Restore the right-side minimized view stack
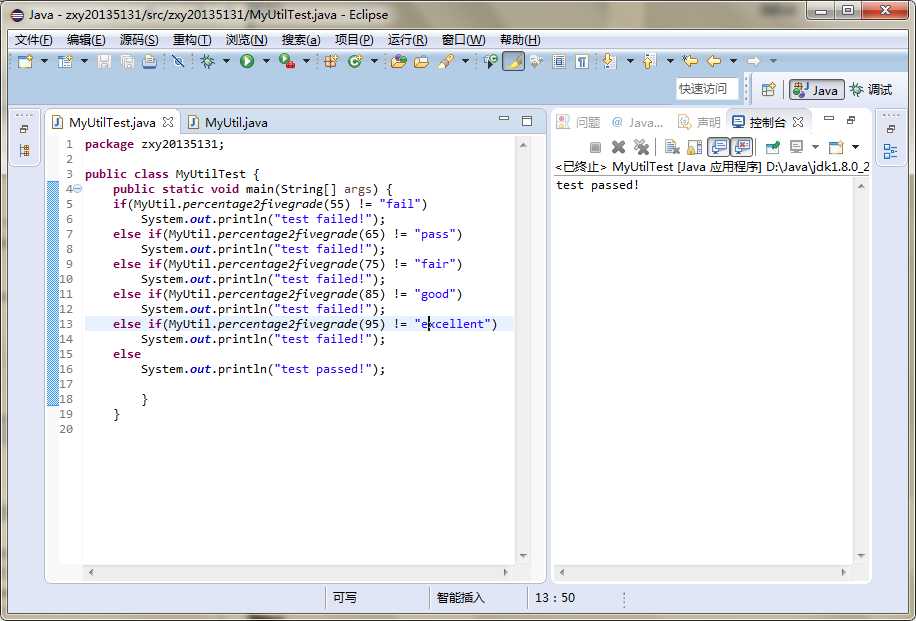Image resolution: width=916 pixels, height=621 pixels. 890,129
